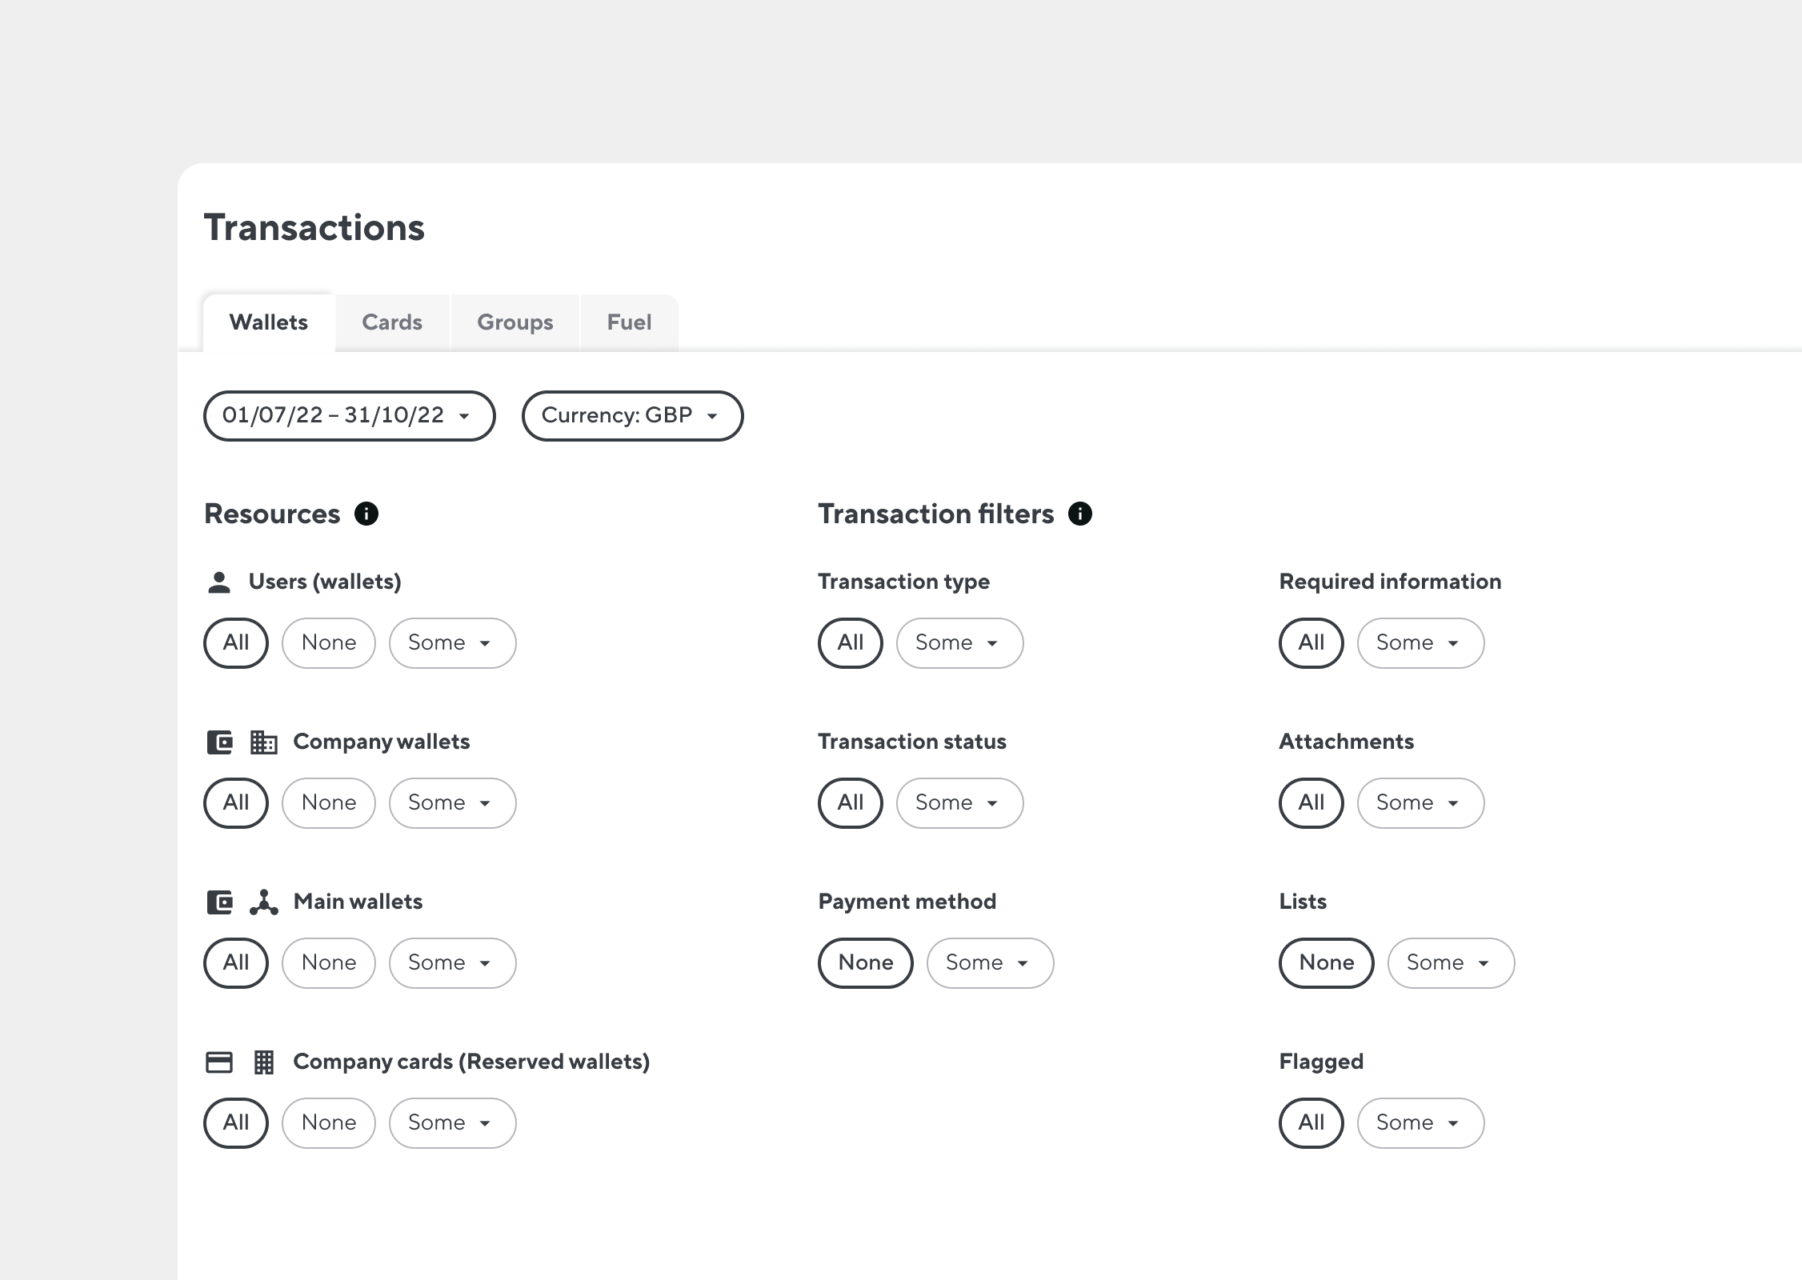Select All for Required information

(1311, 643)
